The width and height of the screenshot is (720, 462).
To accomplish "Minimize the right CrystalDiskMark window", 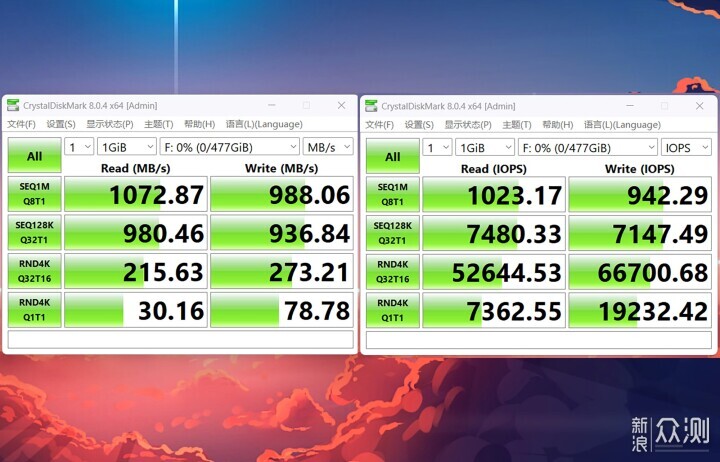I will pos(630,106).
